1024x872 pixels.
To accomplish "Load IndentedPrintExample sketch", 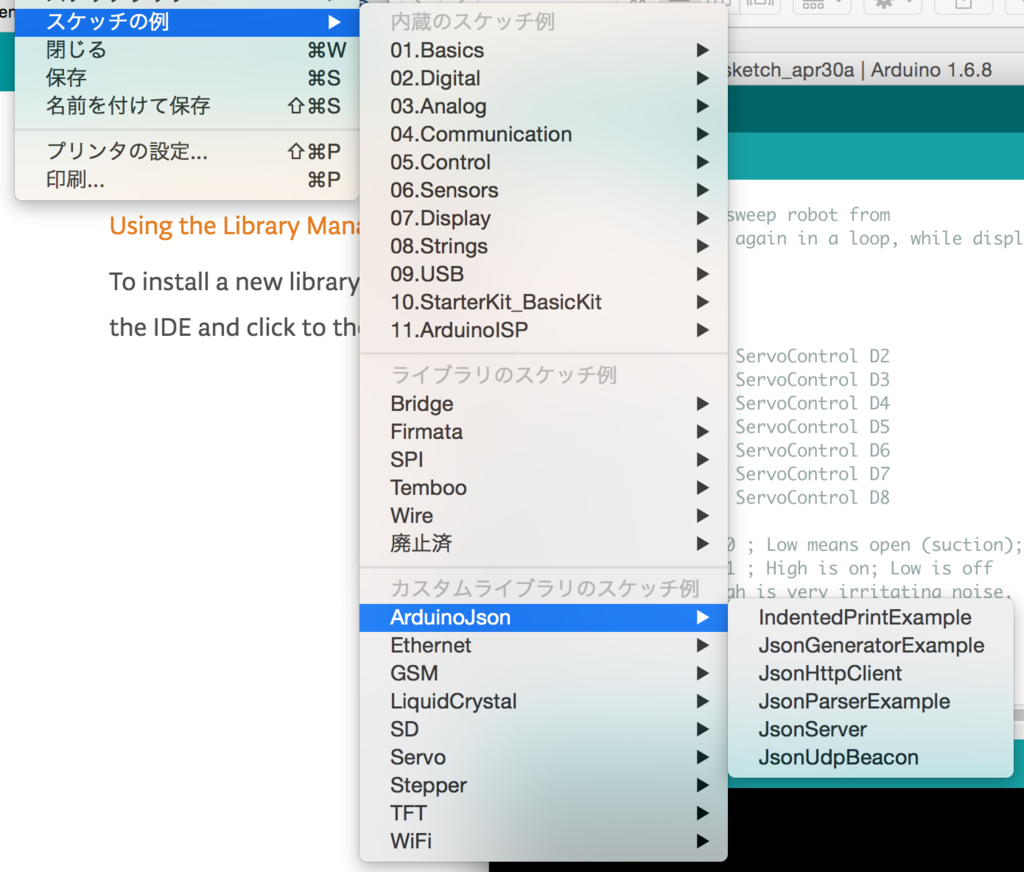I will (871, 617).
